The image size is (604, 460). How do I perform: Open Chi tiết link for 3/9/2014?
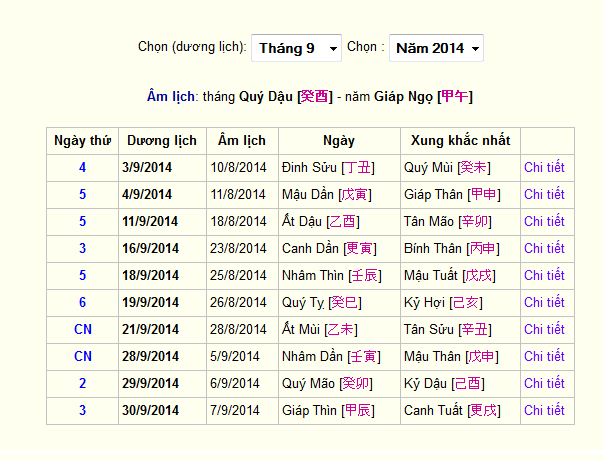click(544, 168)
